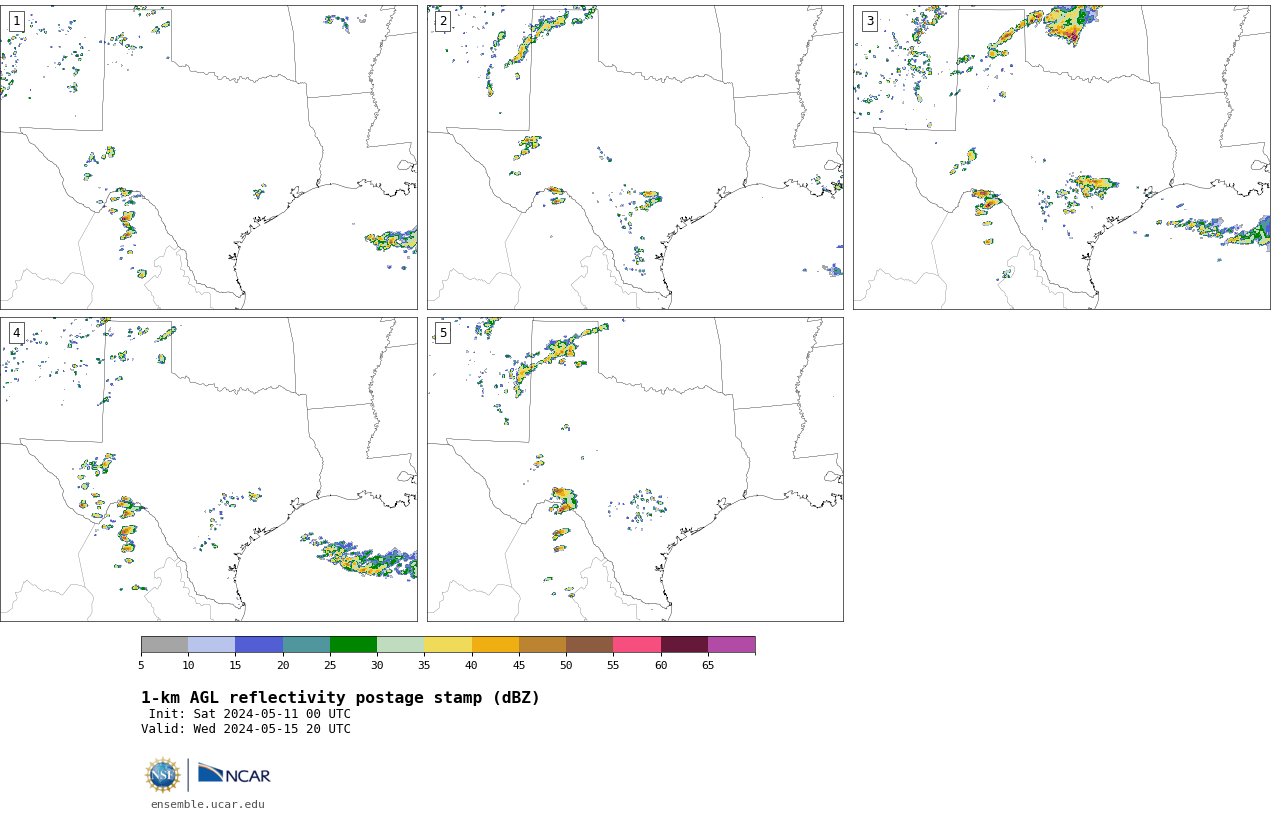The image size is (1280, 815).
Task: Click the member number 5 label box
Action: tap(442, 333)
